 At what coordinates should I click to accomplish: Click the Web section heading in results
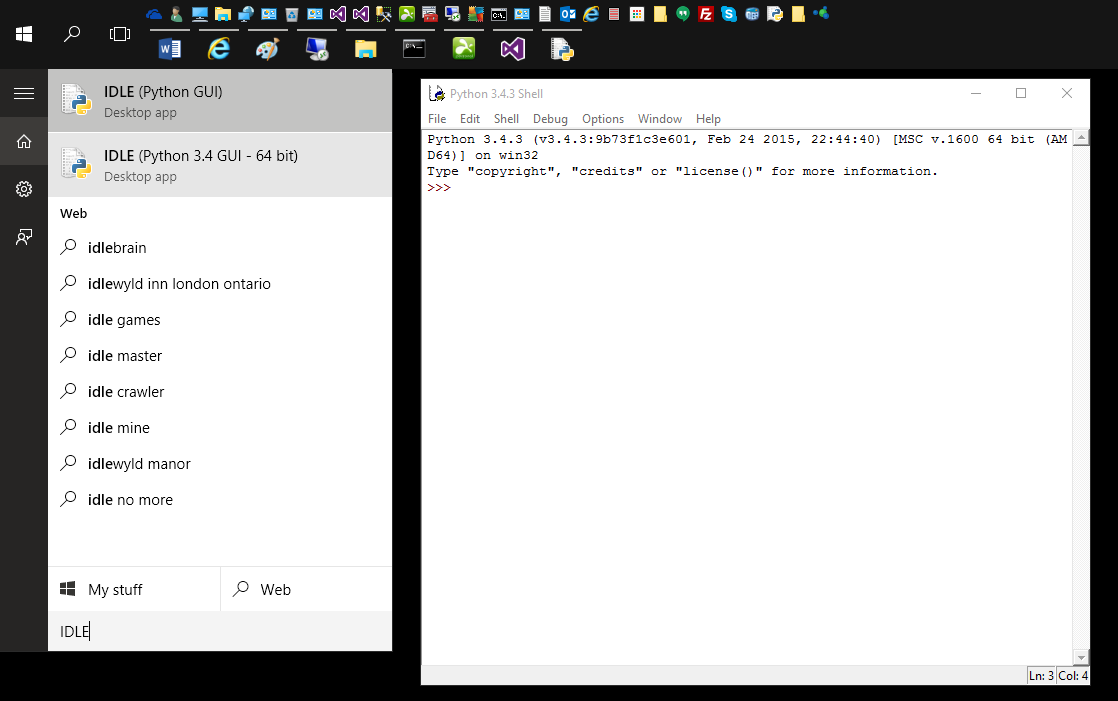73,213
